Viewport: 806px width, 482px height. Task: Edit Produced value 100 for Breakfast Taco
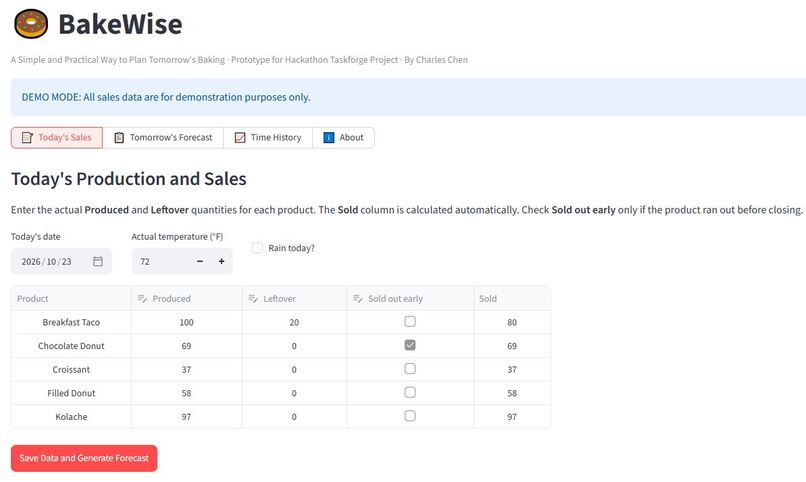(187, 322)
